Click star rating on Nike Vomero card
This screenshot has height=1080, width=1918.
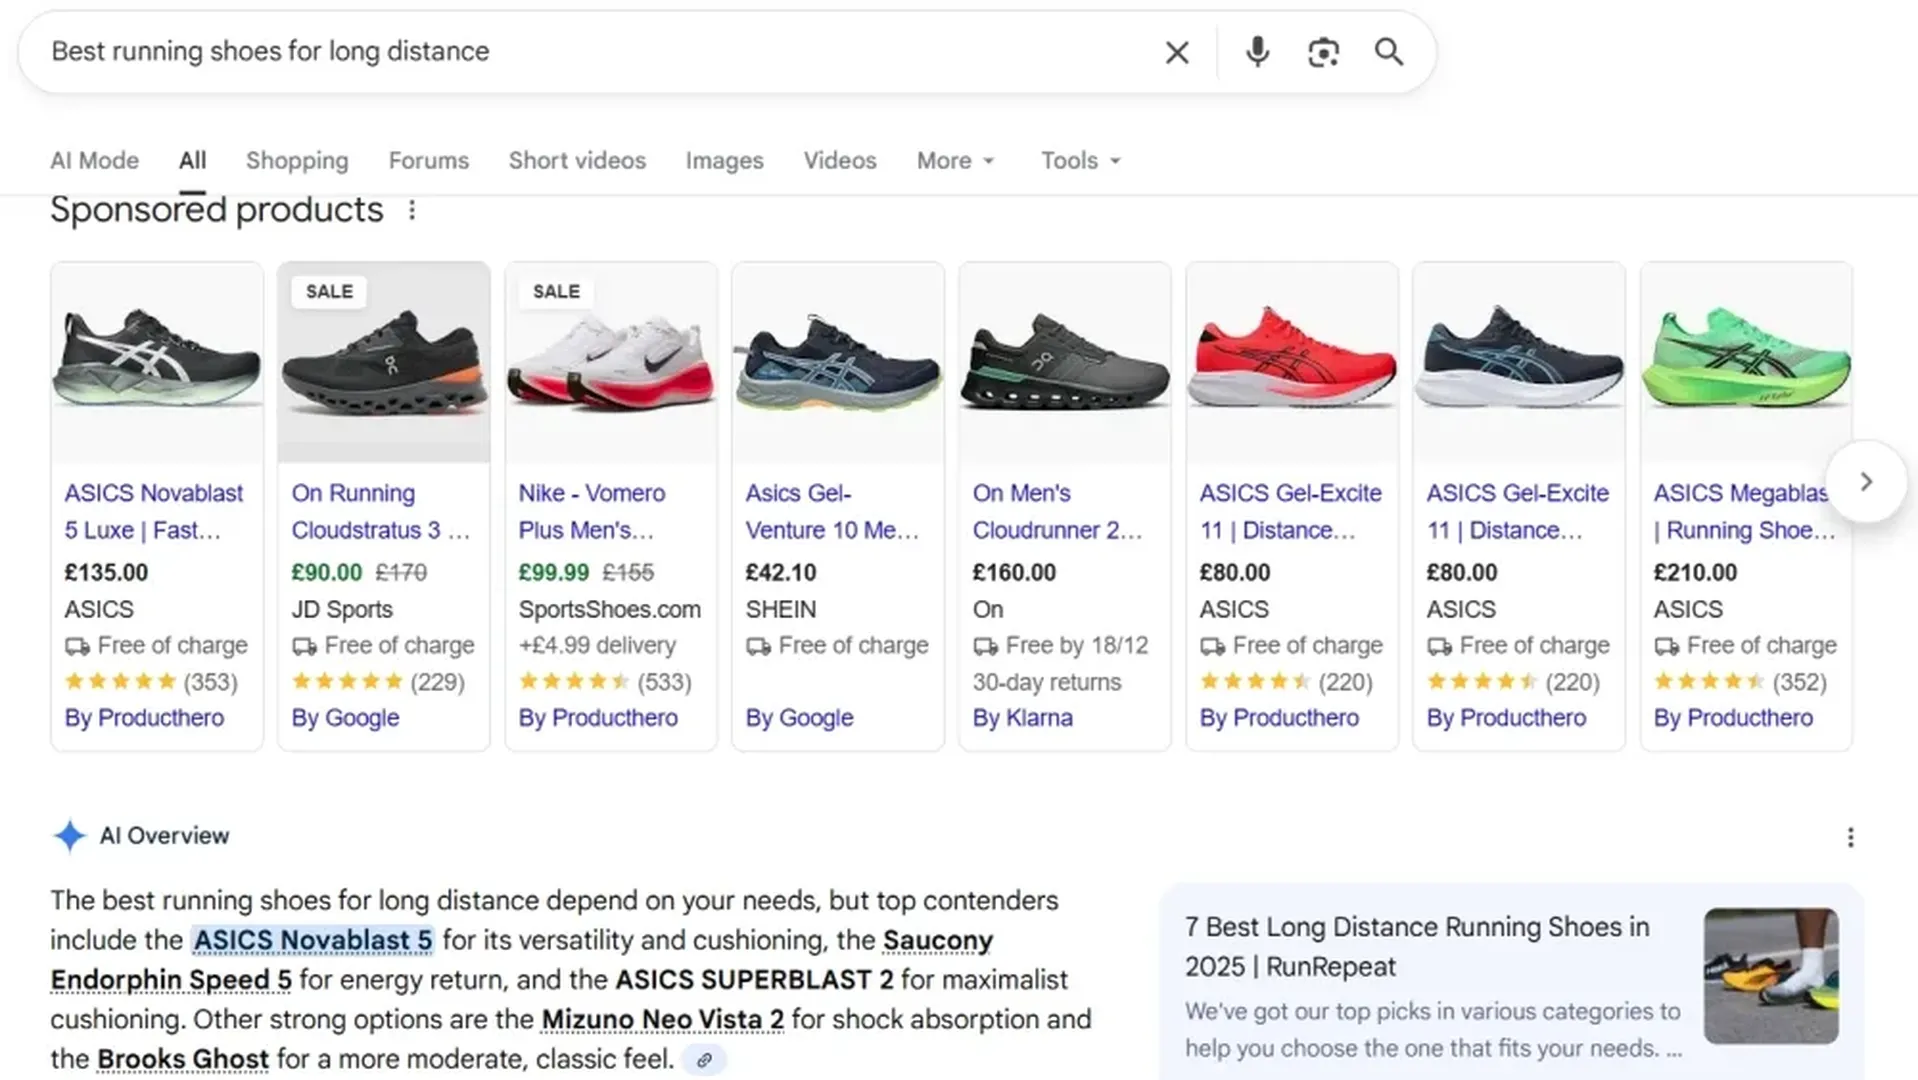click(x=574, y=682)
